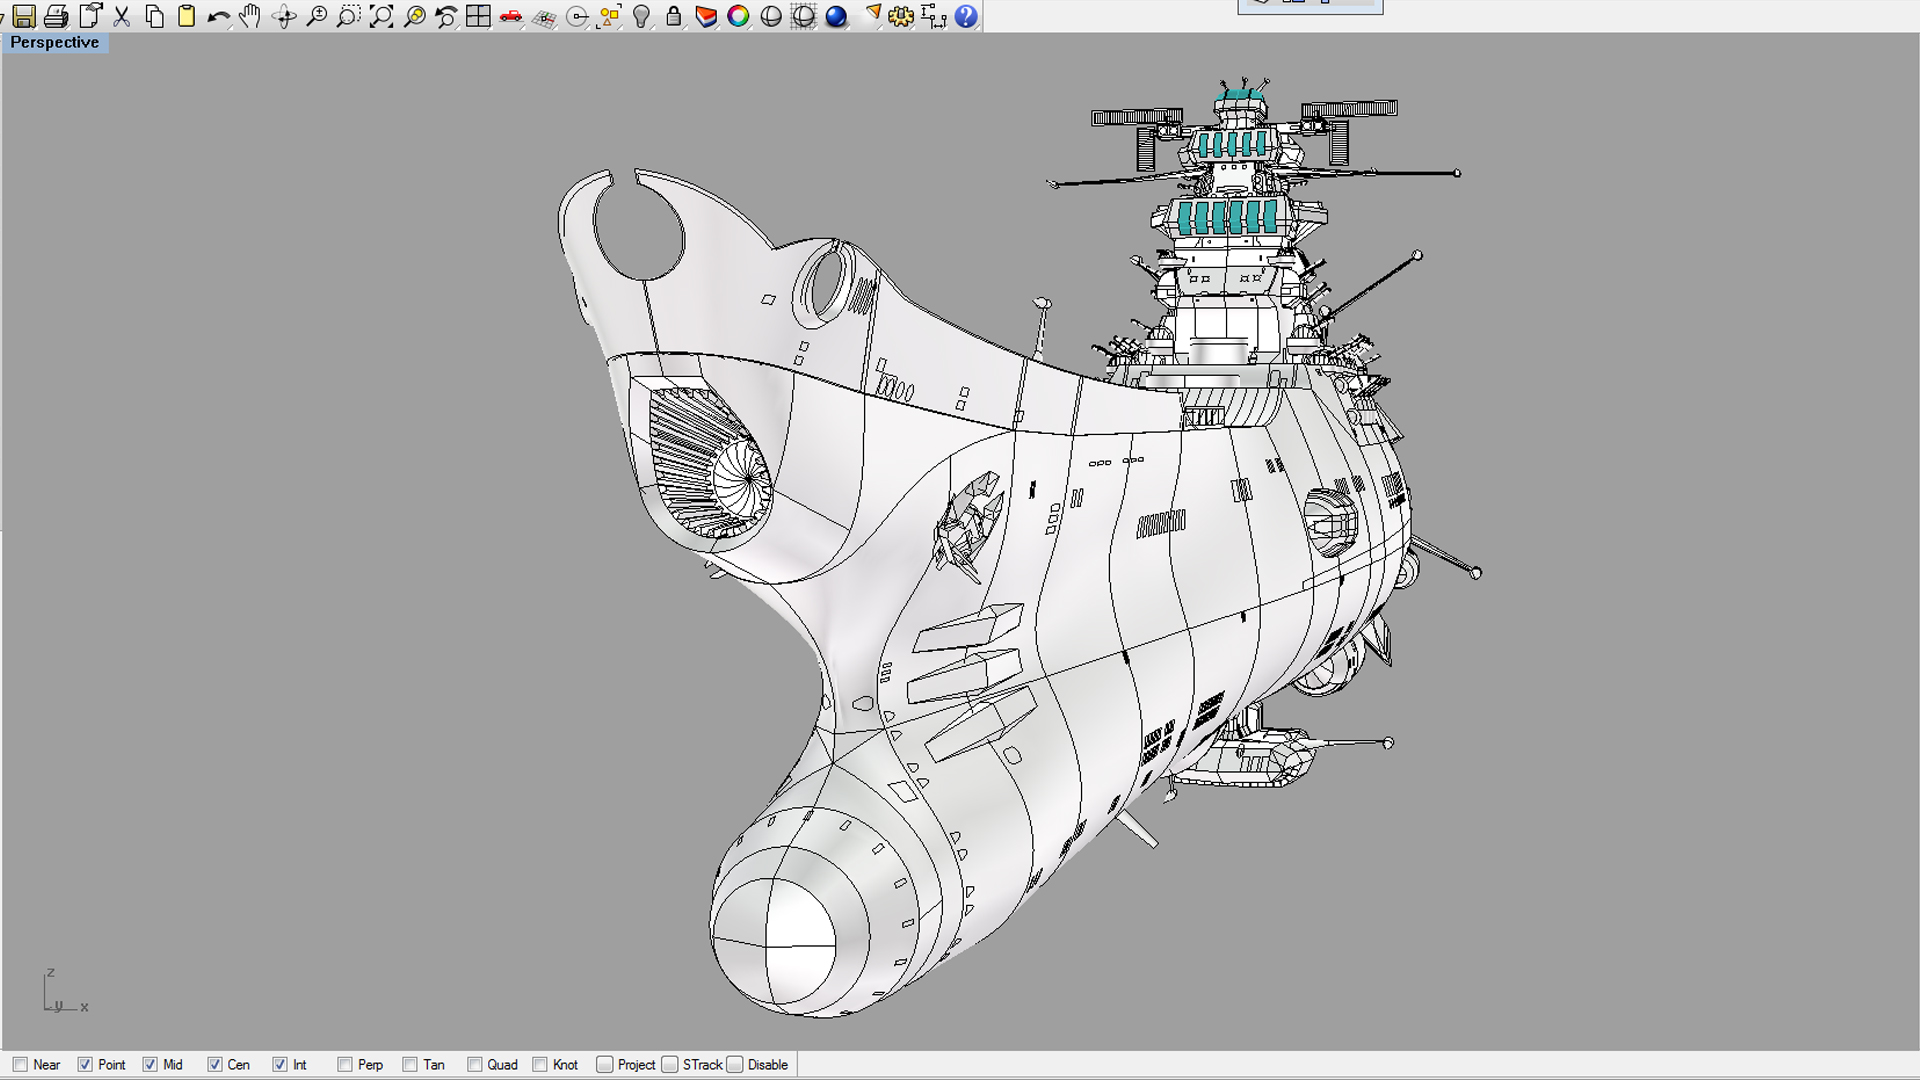Enable wireframe sphere display icon
Image resolution: width=1920 pixels, height=1080 pixels.
pyautogui.click(x=803, y=16)
